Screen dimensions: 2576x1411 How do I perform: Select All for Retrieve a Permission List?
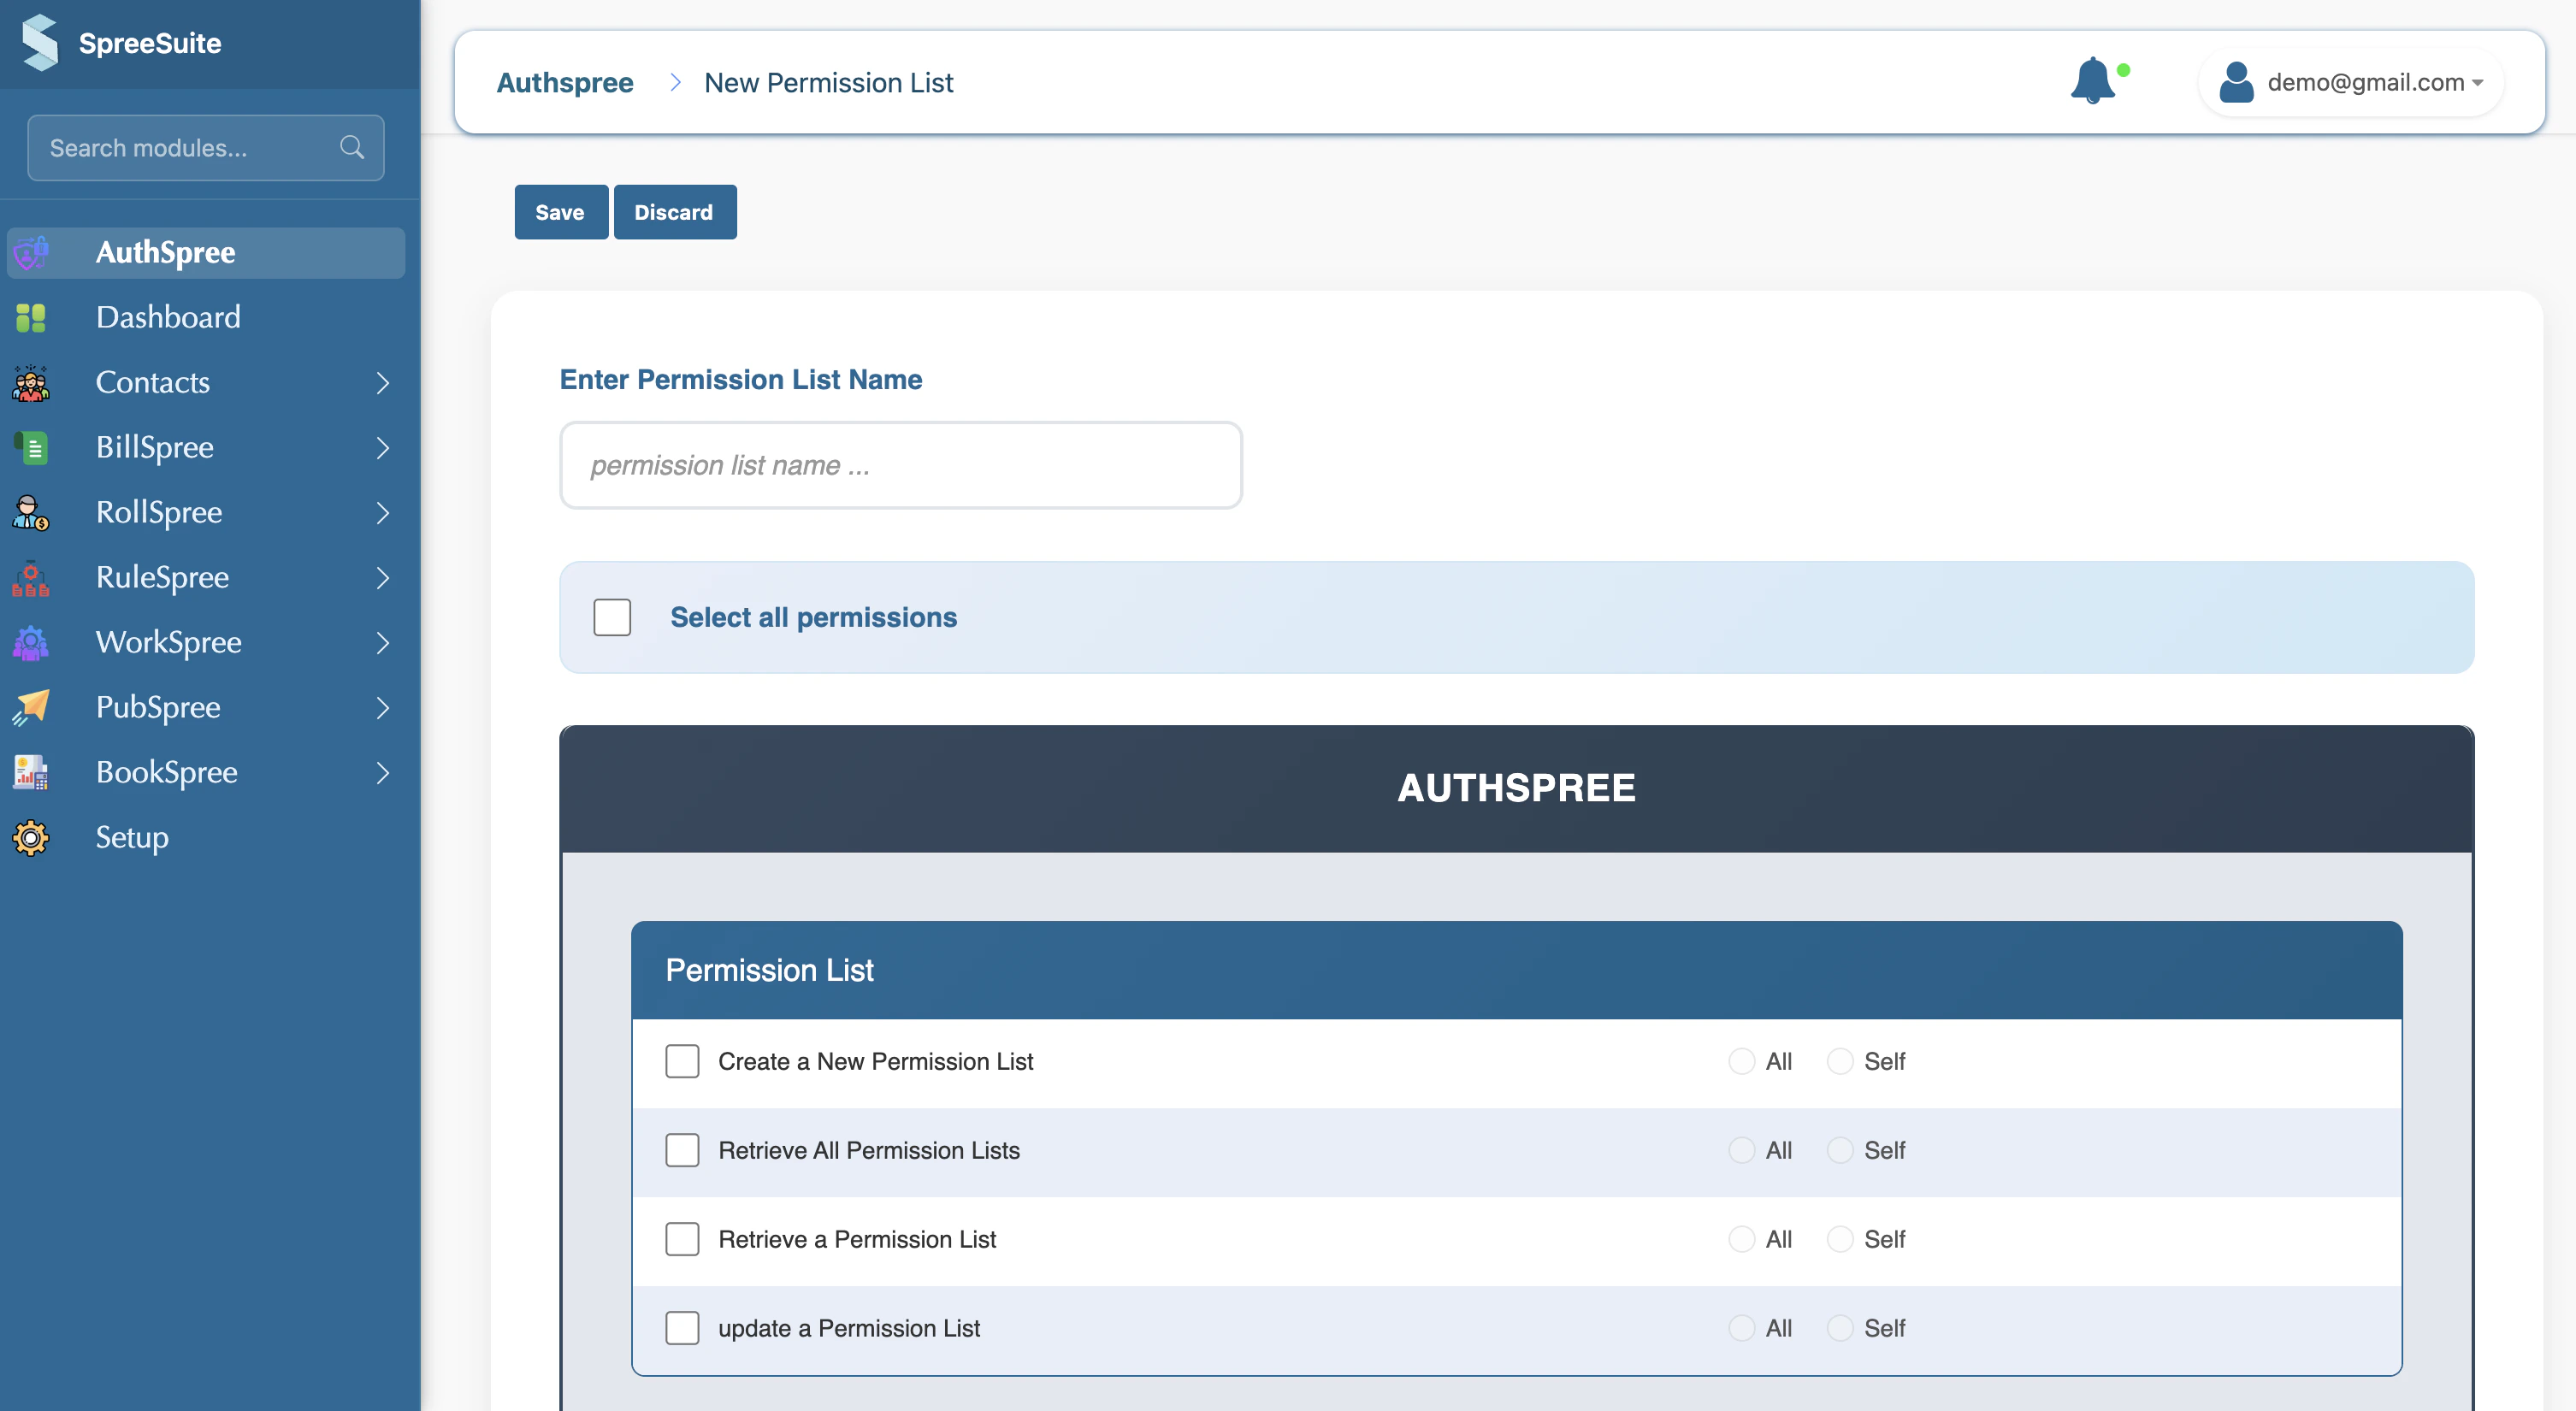point(1741,1239)
